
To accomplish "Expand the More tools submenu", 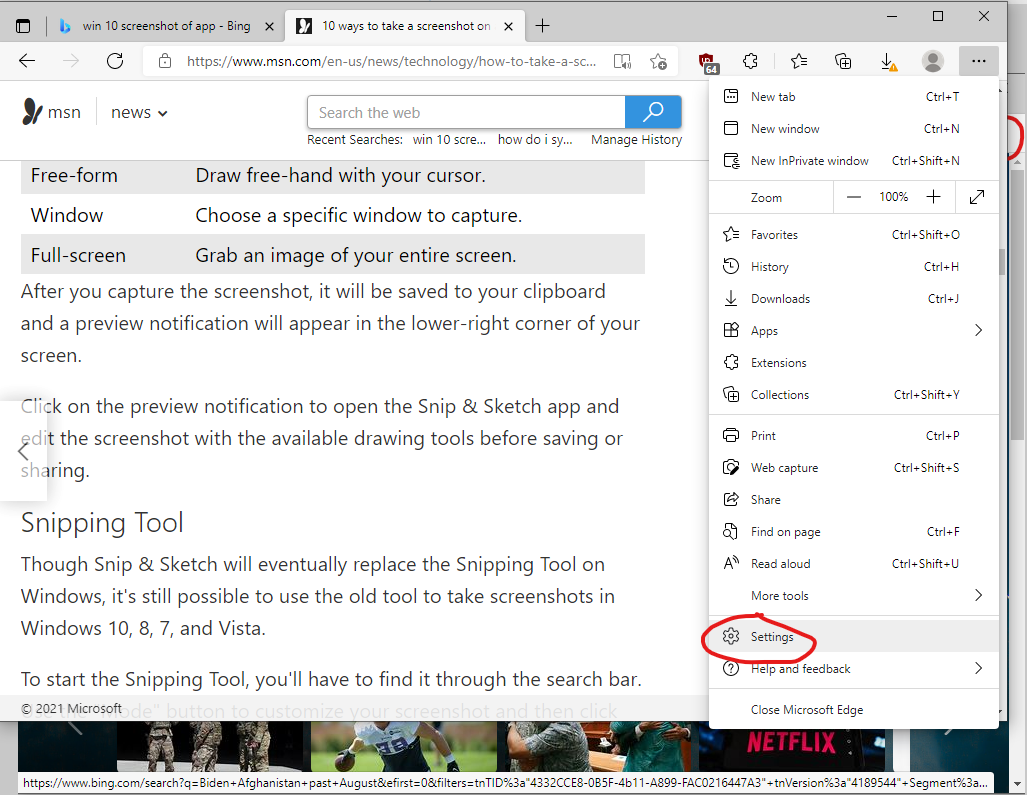I will click(853, 596).
